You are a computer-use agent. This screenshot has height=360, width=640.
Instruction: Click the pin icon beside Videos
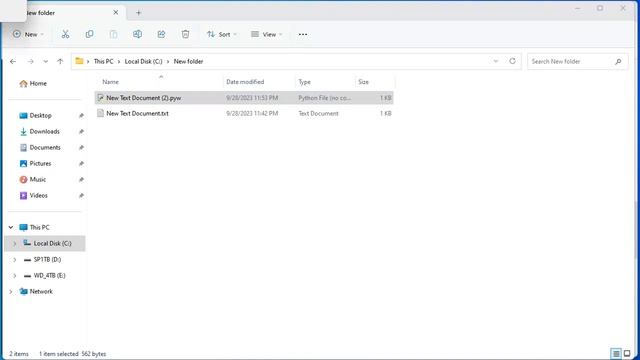click(x=81, y=196)
